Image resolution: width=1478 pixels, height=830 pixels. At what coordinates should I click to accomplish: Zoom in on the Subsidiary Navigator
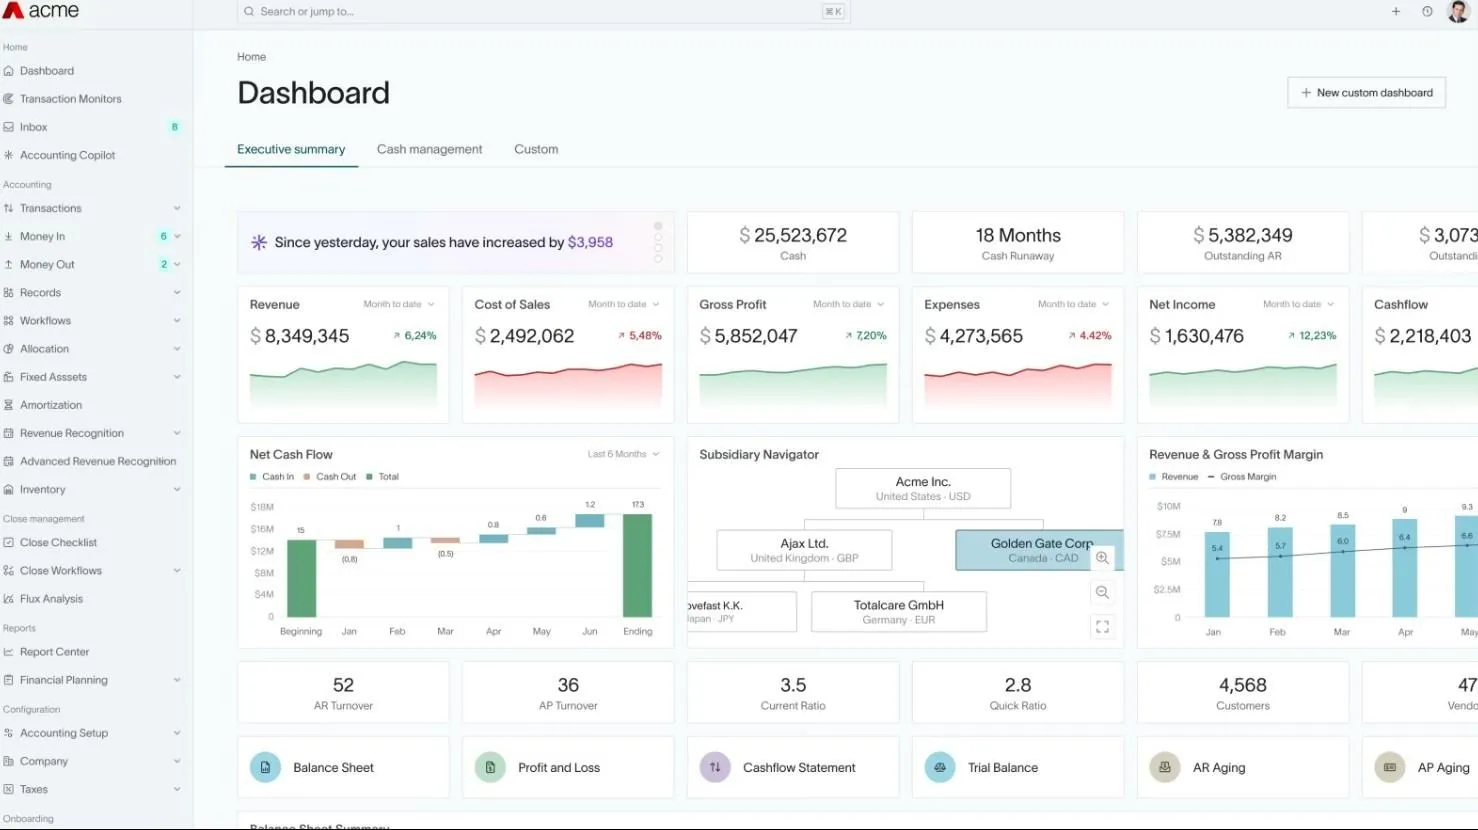(1102, 558)
